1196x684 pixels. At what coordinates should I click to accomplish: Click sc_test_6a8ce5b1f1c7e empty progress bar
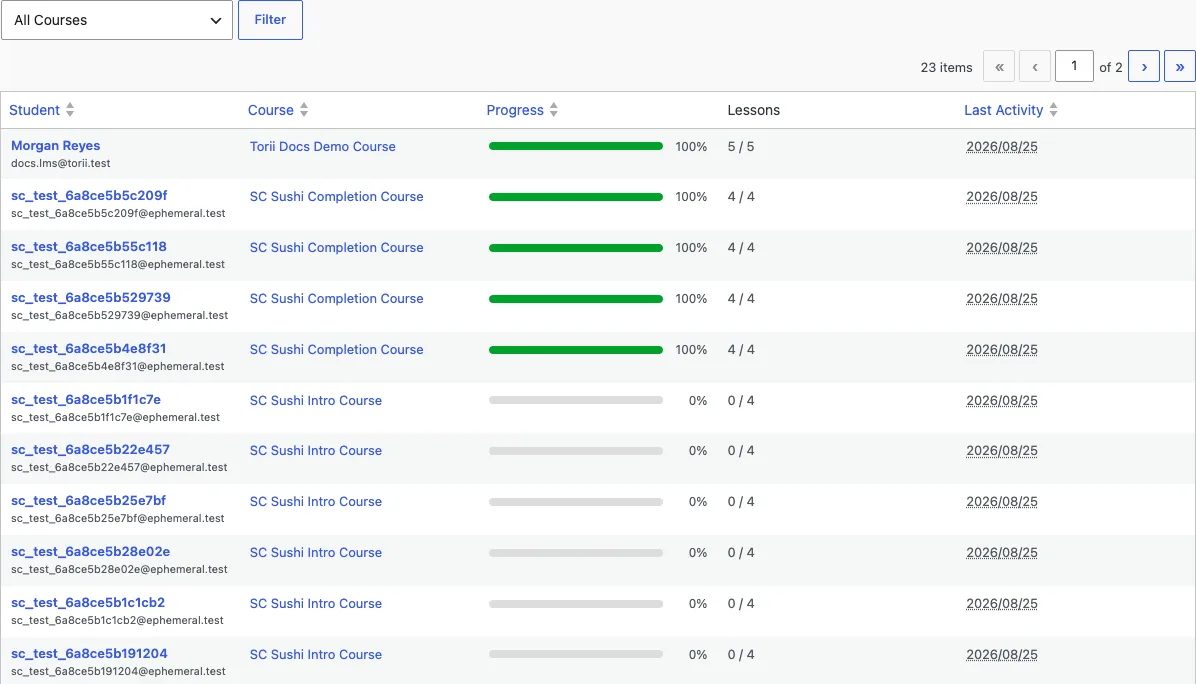tap(576, 400)
